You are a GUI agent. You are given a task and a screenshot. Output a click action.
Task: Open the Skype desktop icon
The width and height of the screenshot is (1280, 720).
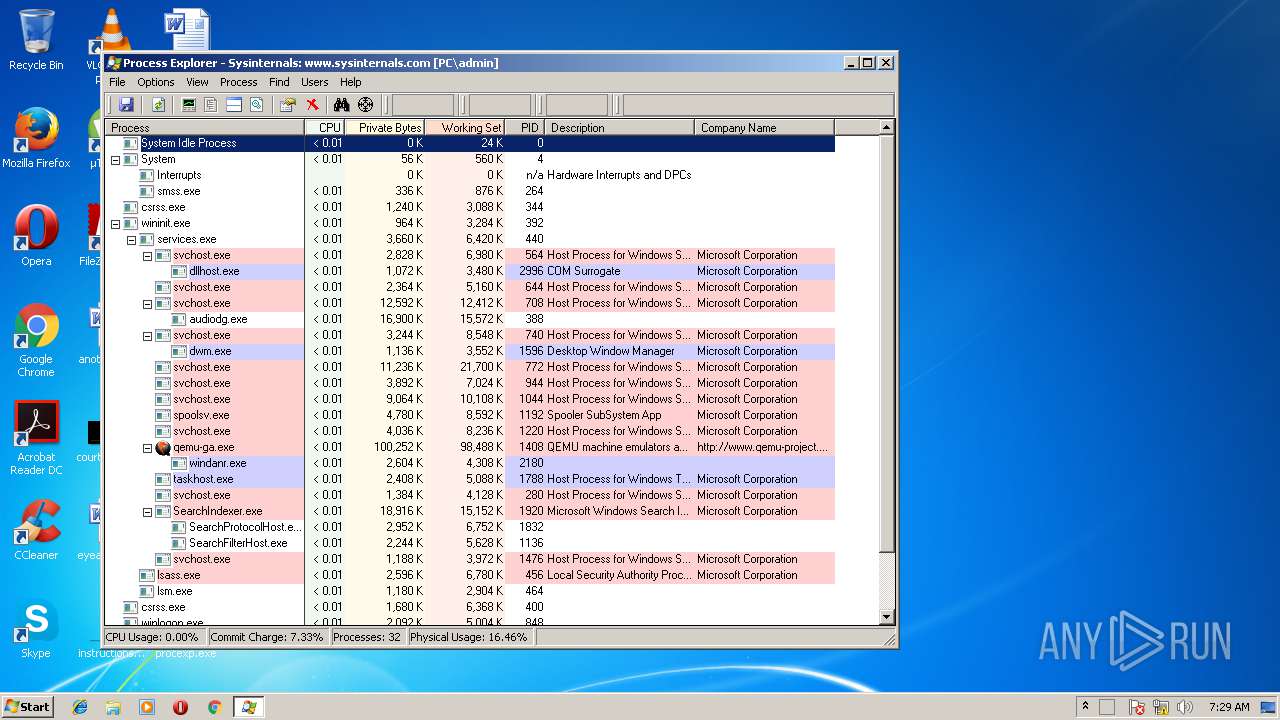pyautogui.click(x=36, y=629)
